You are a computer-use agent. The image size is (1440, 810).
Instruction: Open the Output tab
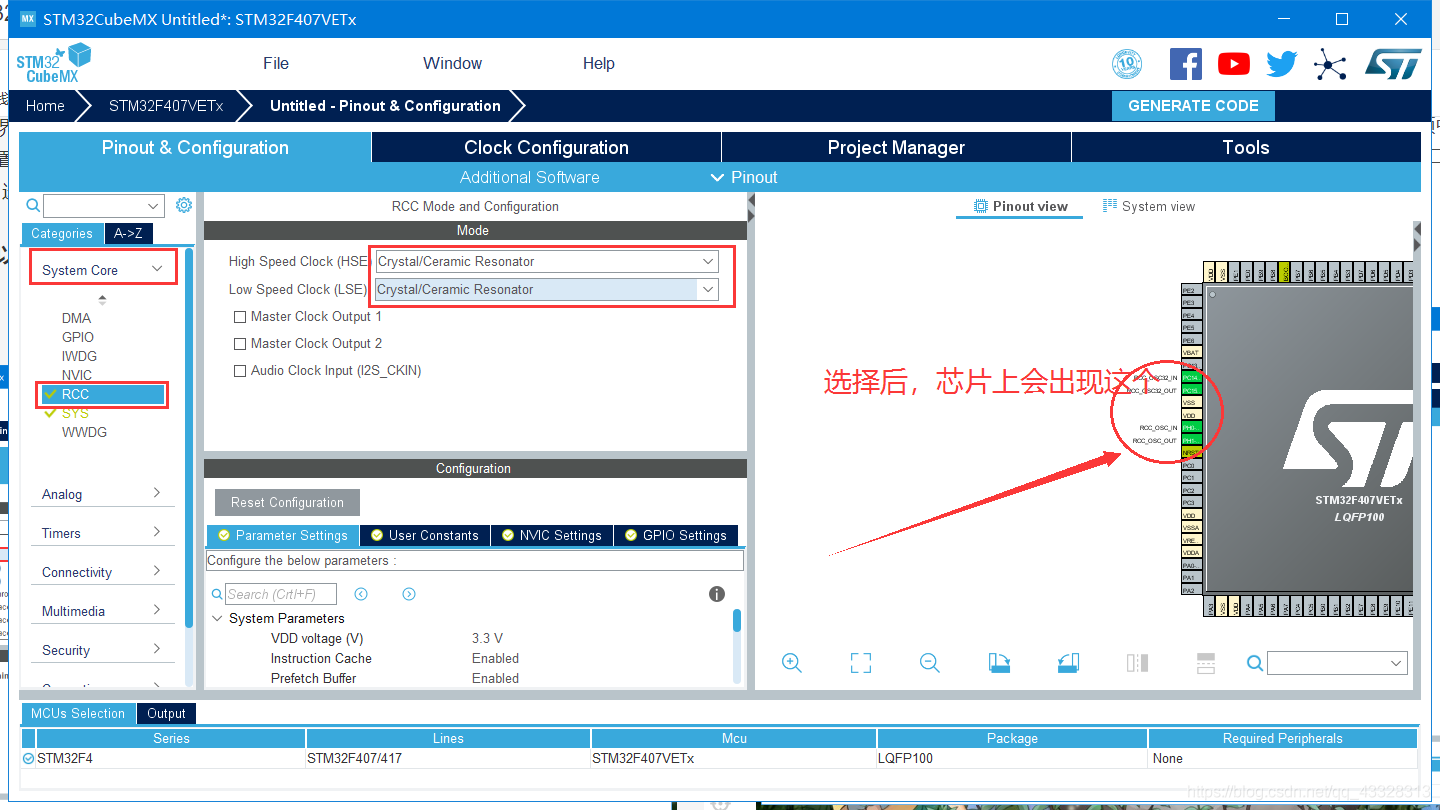click(166, 713)
